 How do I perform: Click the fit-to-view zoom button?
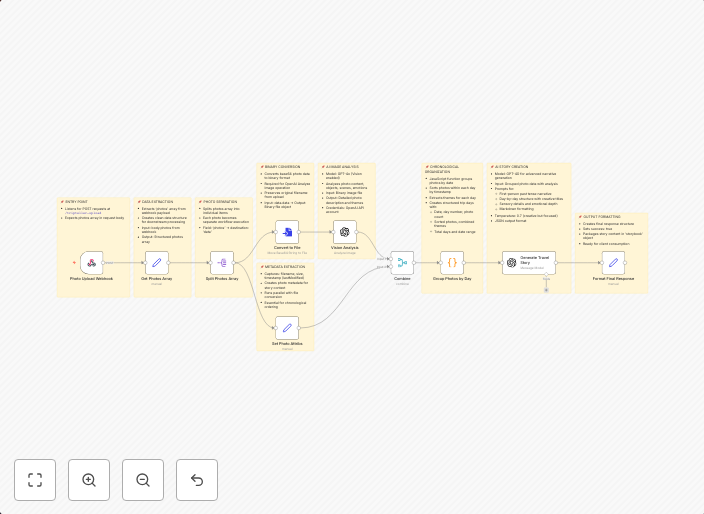pyautogui.click(x=35, y=480)
